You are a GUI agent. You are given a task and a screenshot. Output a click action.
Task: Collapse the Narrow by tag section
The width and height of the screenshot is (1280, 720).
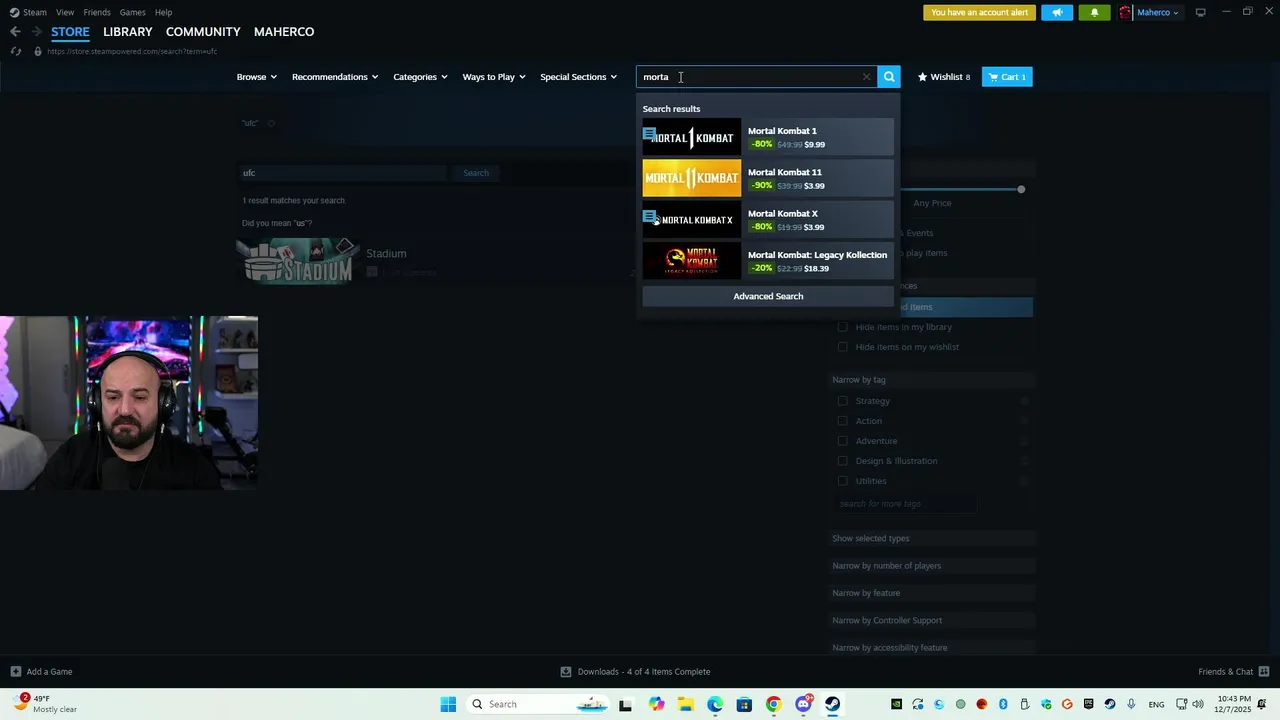(x=932, y=380)
